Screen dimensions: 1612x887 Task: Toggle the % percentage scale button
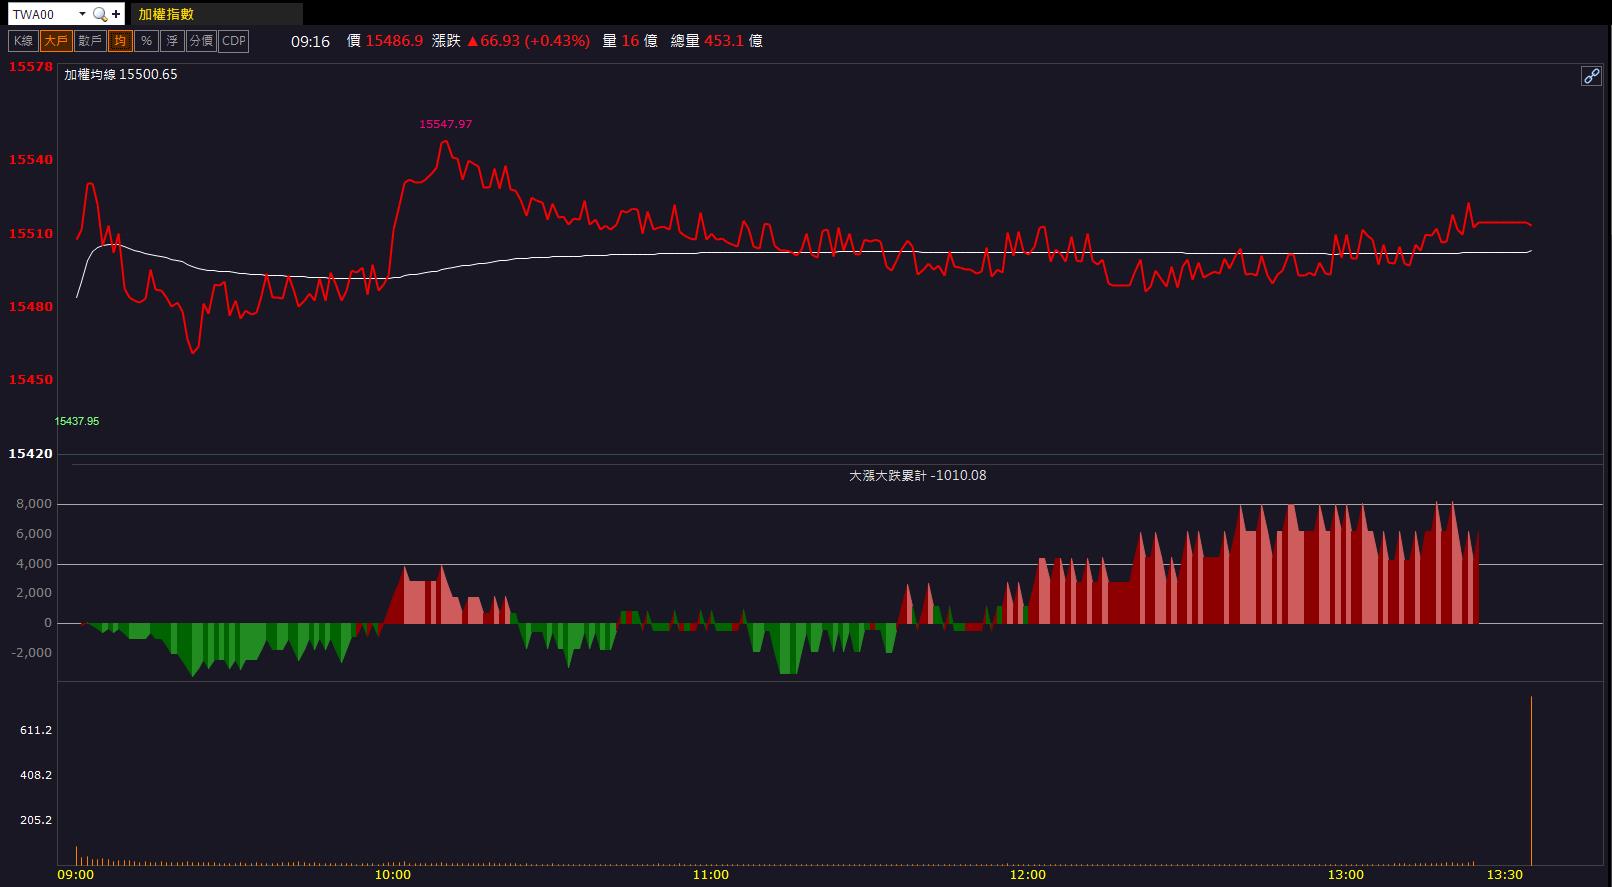pyautogui.click(x=146, y=41)
